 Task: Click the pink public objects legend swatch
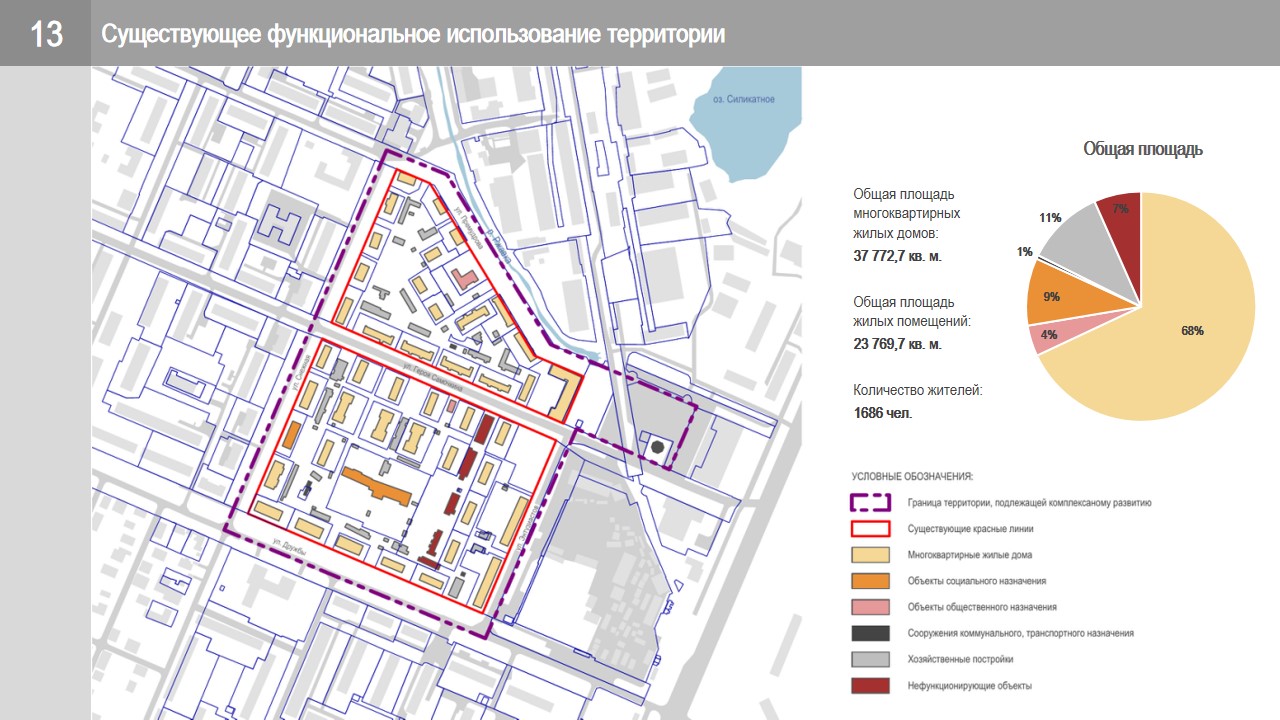870,607
